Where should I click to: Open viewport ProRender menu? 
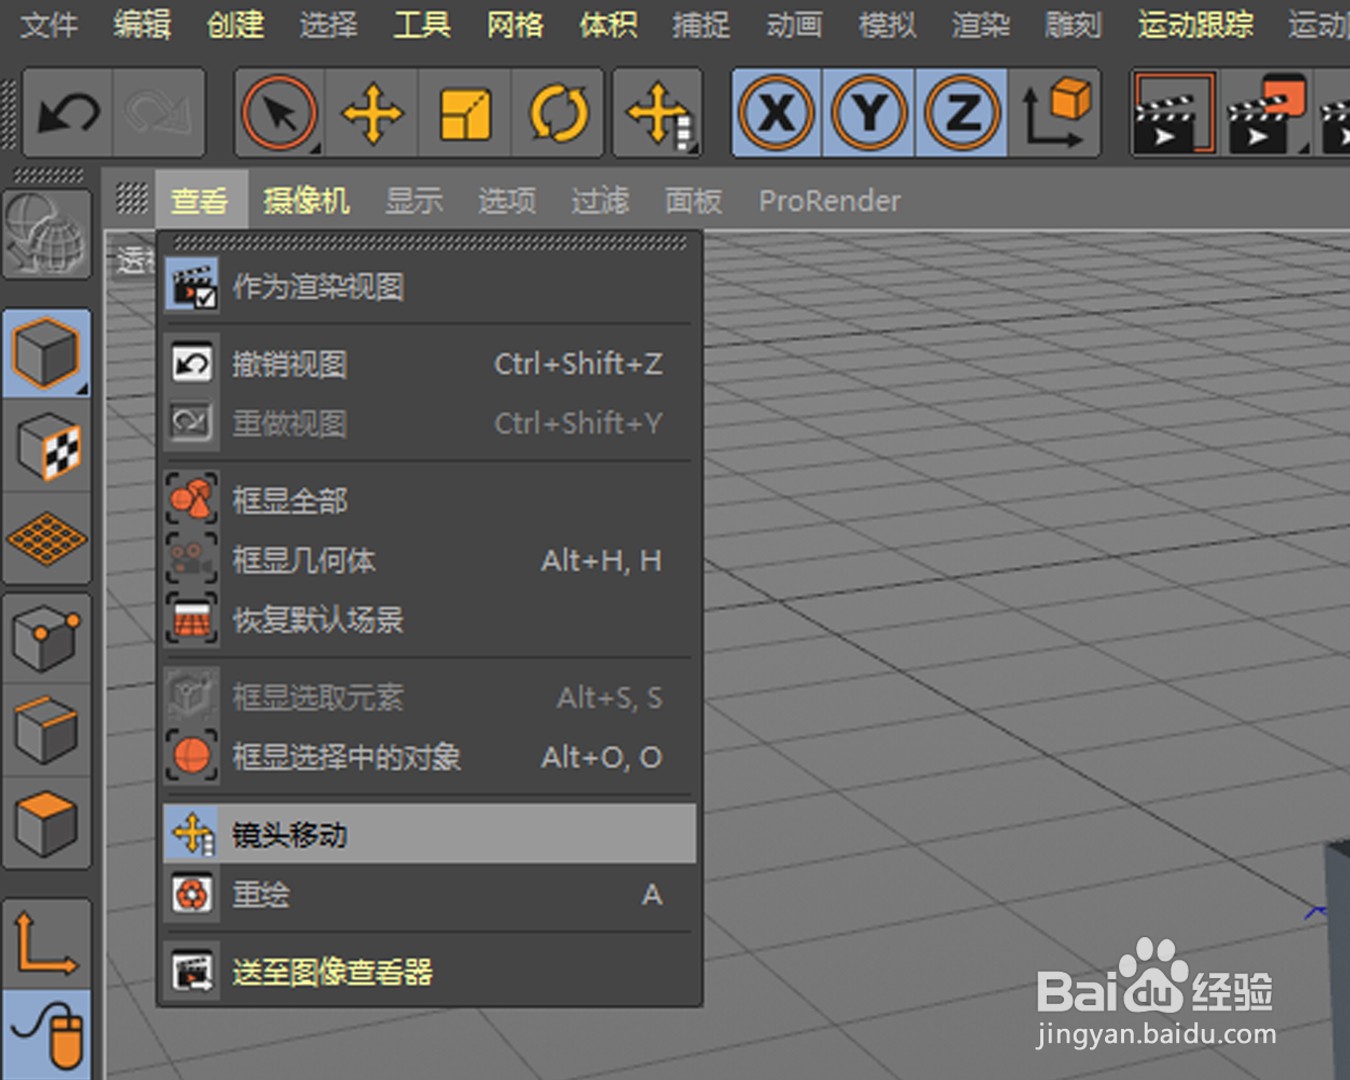coord(829,201)
